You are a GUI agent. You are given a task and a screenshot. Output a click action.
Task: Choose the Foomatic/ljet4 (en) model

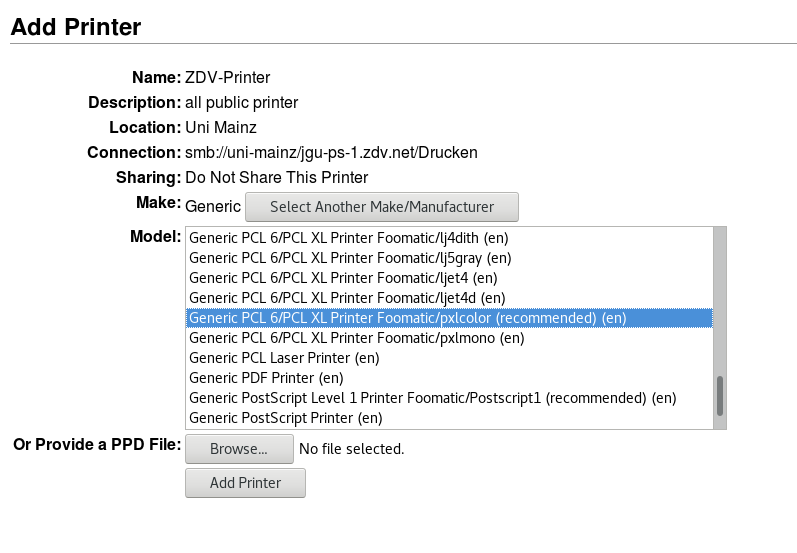[x=449, y=278]
